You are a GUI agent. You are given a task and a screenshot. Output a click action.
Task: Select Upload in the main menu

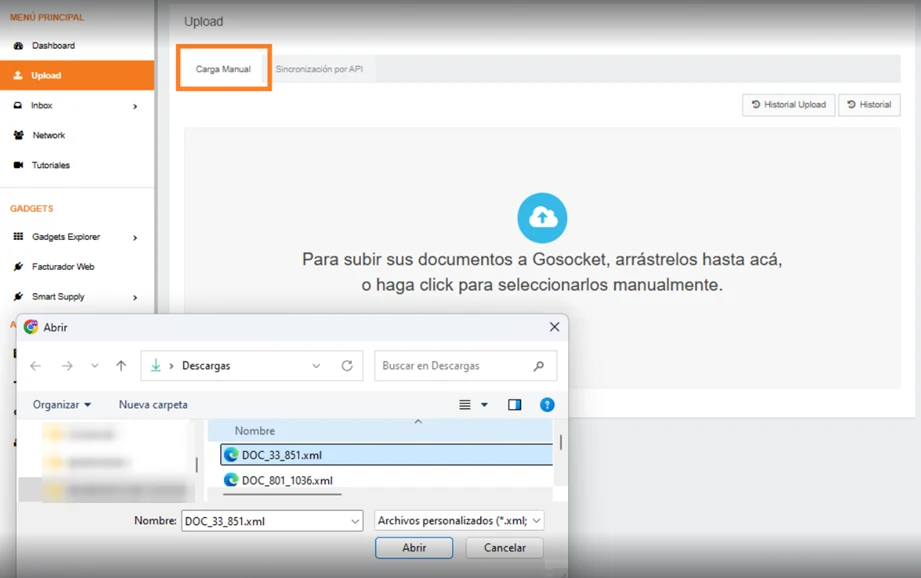pyautogui.click(x=77, y=75)
